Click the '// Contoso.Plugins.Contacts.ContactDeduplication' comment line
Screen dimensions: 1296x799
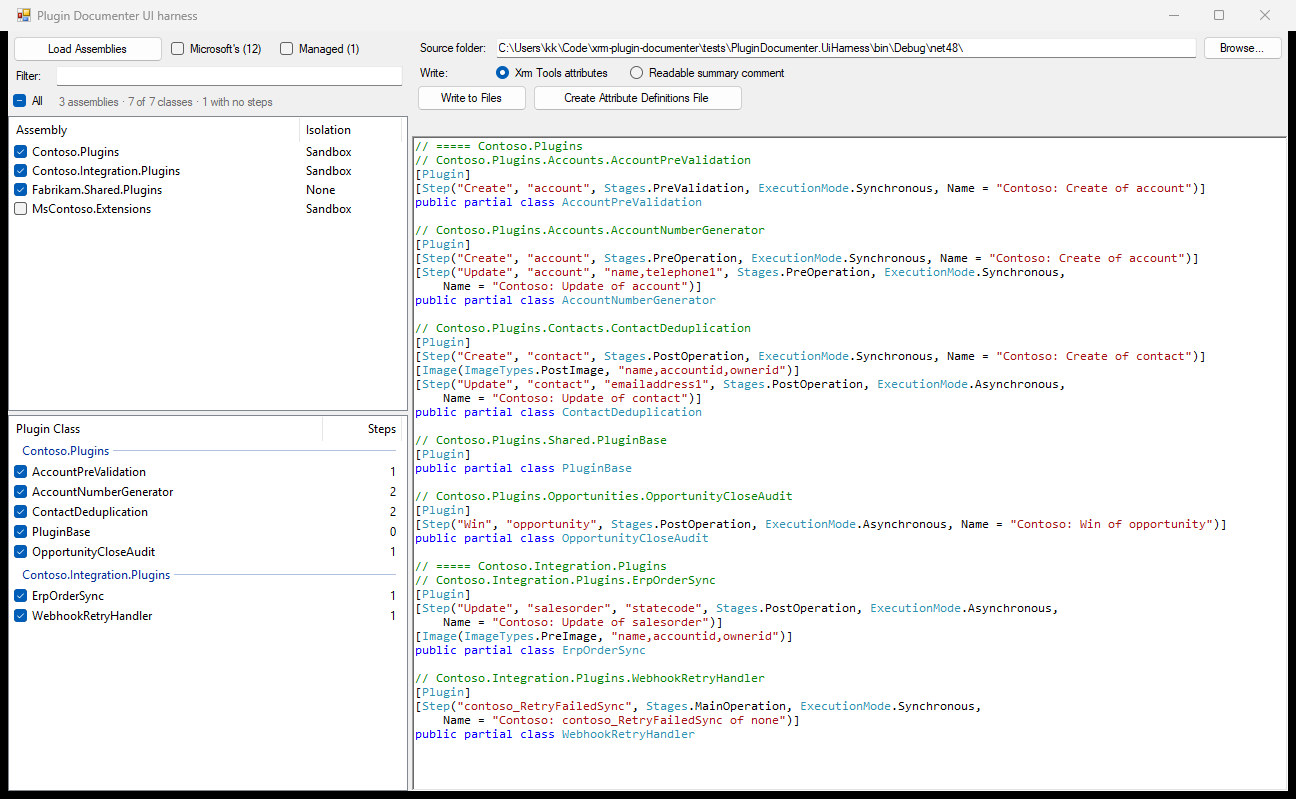583,328
